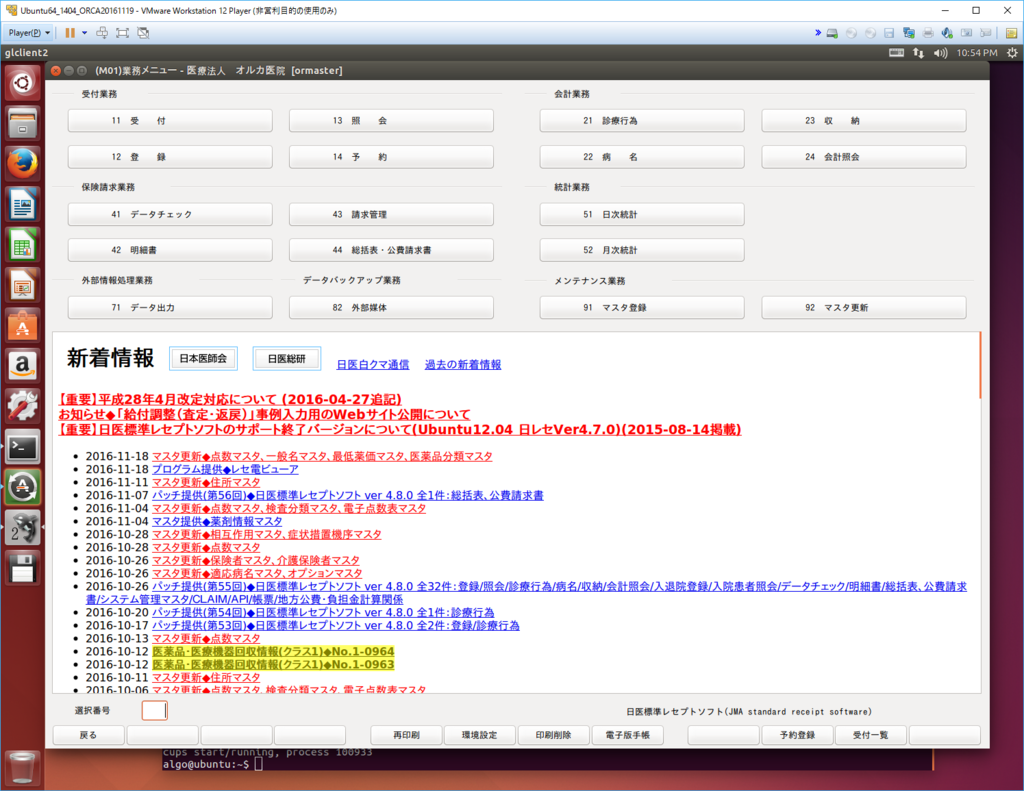Open network indicator in top panel

(x=918, y=53)
